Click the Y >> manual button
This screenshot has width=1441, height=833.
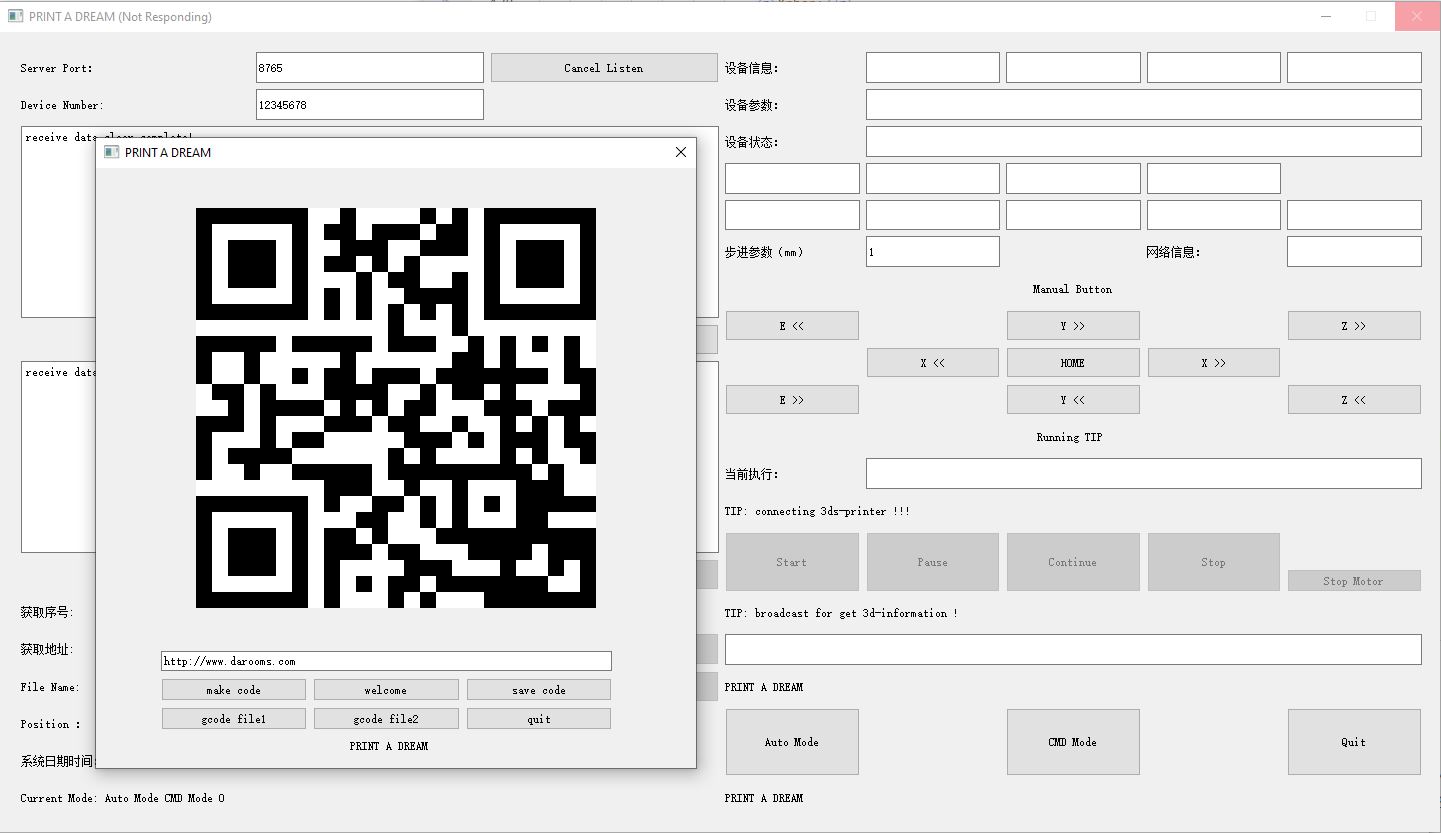pyautogui.click(x=1073, y=326)
